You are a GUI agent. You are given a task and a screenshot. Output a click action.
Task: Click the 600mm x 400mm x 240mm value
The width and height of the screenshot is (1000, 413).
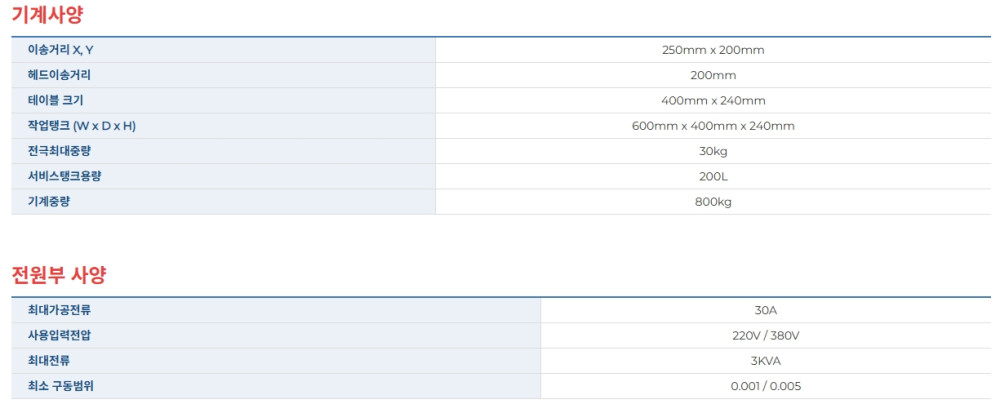[713, 126]
